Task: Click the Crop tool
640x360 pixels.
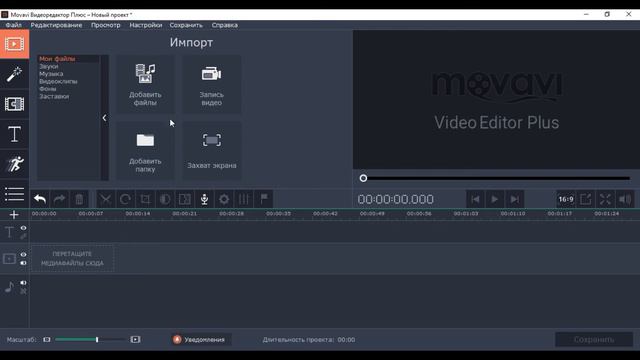Action: (145, 199)
